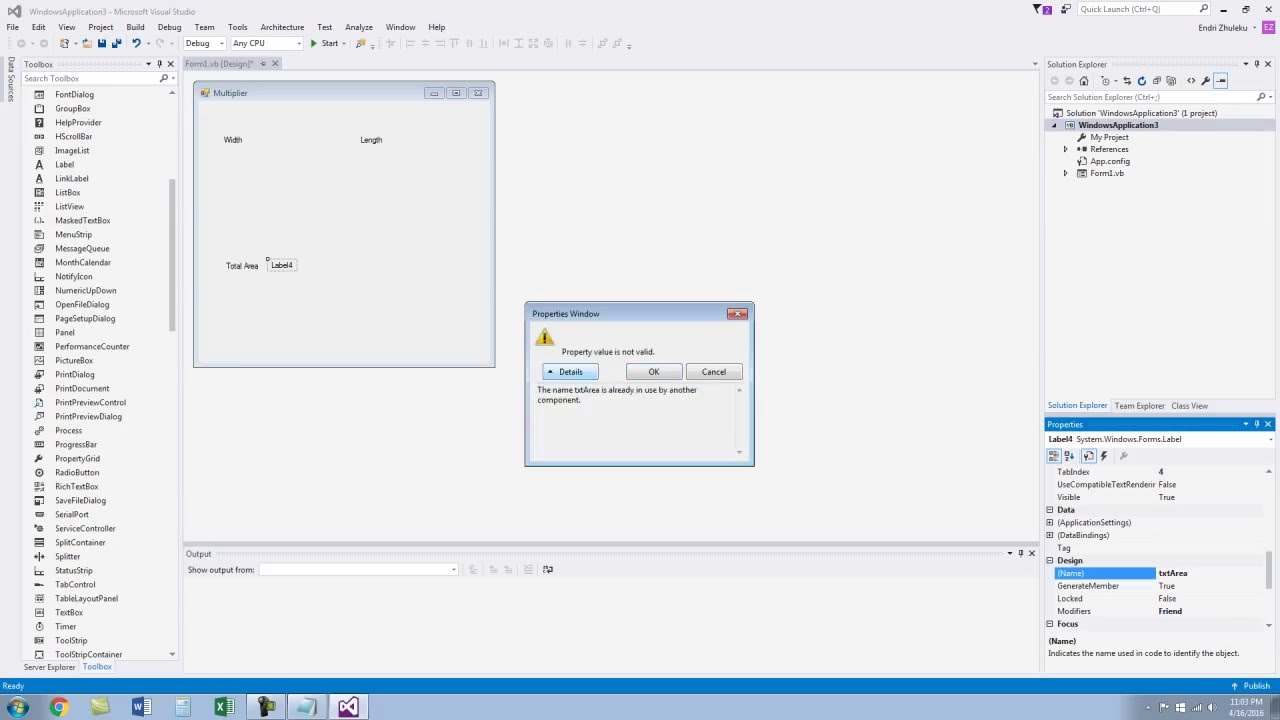
Task: Collapse the Design property category
Action: pos(1050,560)
